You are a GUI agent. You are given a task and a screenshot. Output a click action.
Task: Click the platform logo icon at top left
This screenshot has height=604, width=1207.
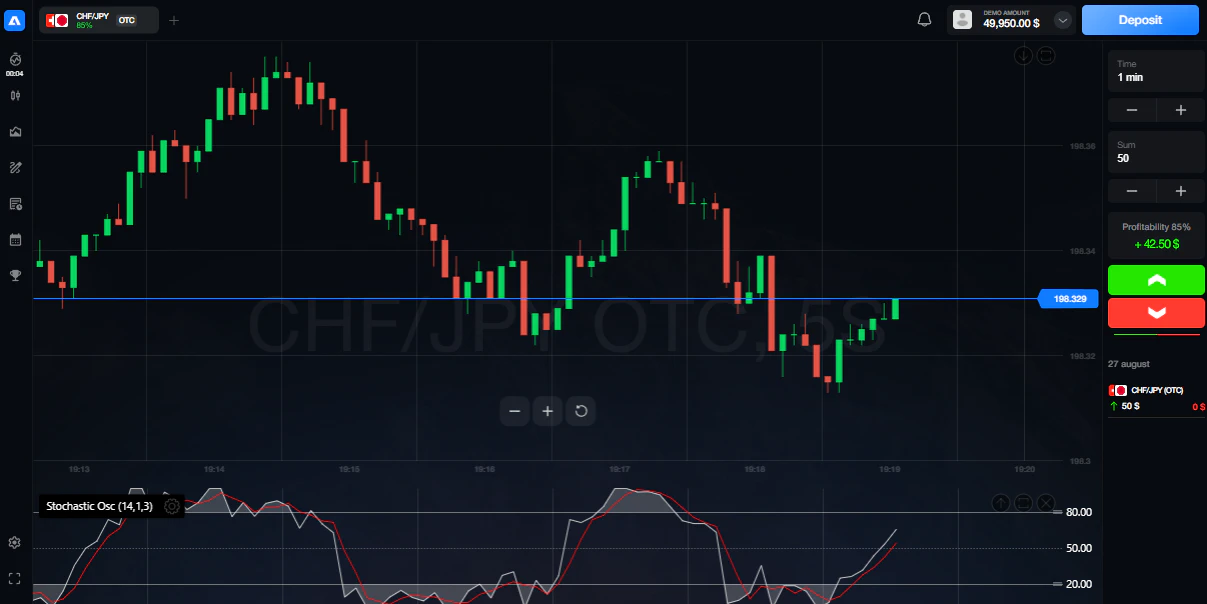click(x=15, y=20)
